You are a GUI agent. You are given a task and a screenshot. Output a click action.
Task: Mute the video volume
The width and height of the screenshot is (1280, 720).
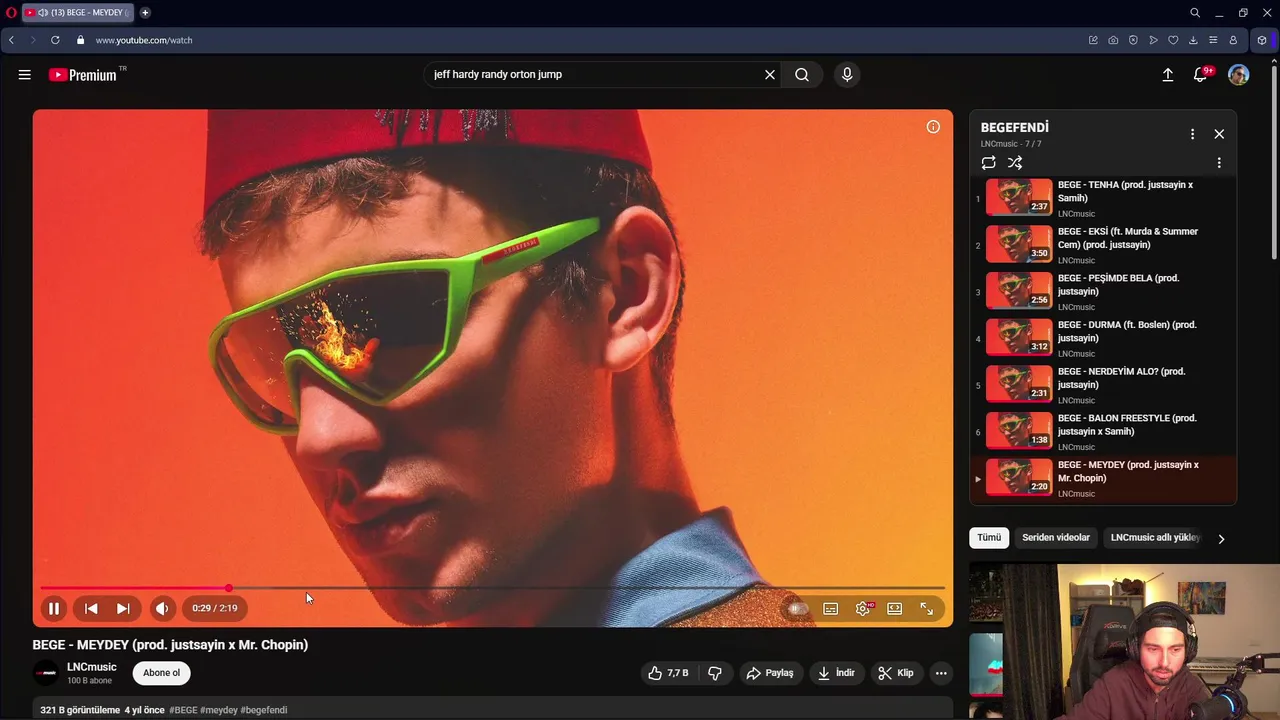(162, 608)
